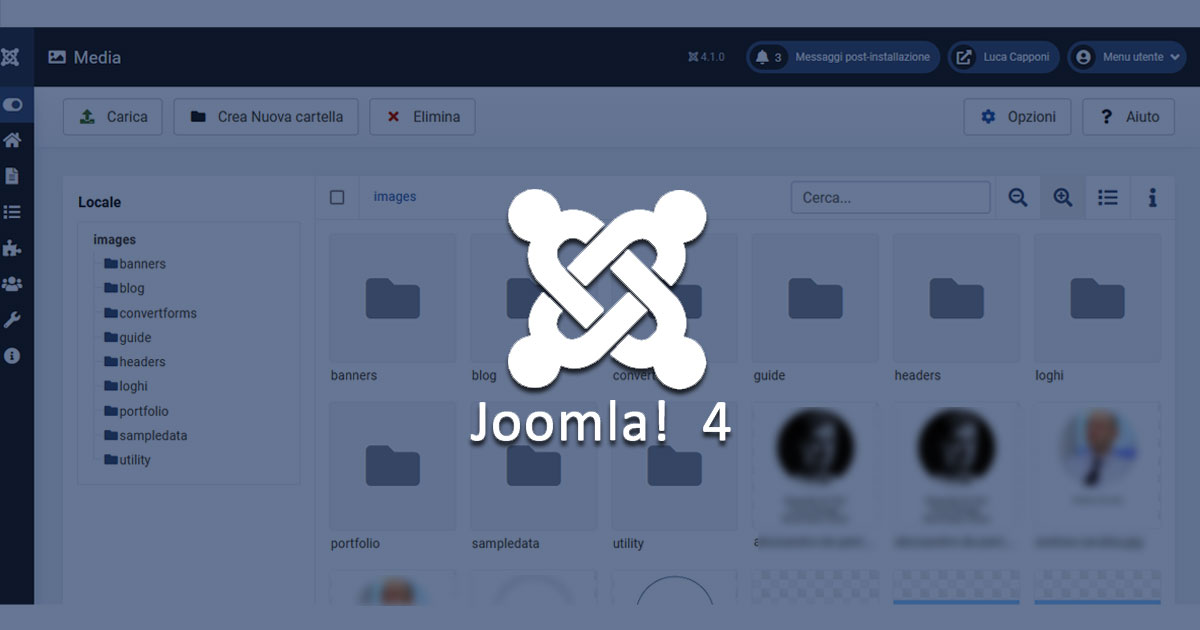Decrease thumbnail size with zoom-out icon

pyautogui.click(x=1018, y=198)
